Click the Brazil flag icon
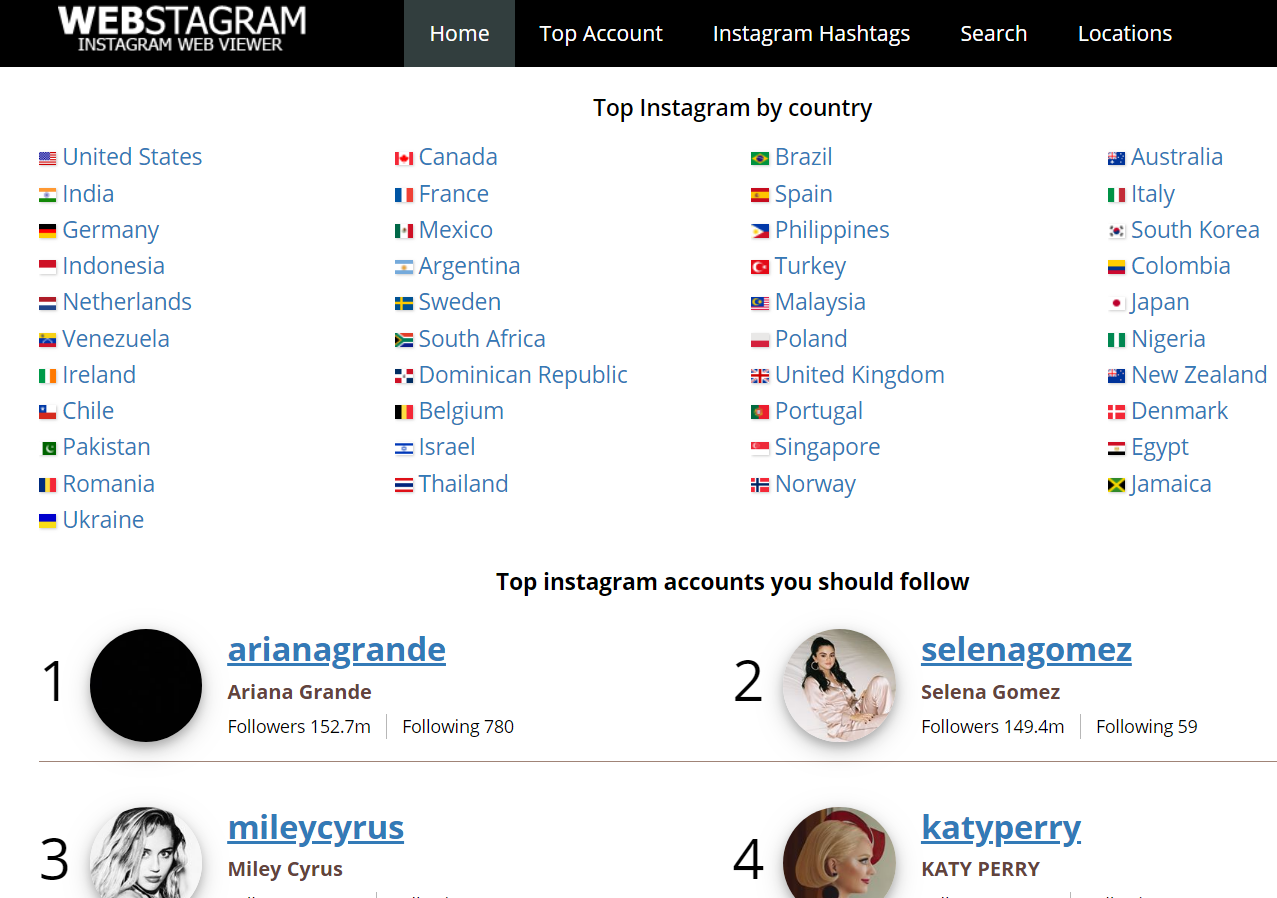Screen dimensions: 1277x898 760,158
